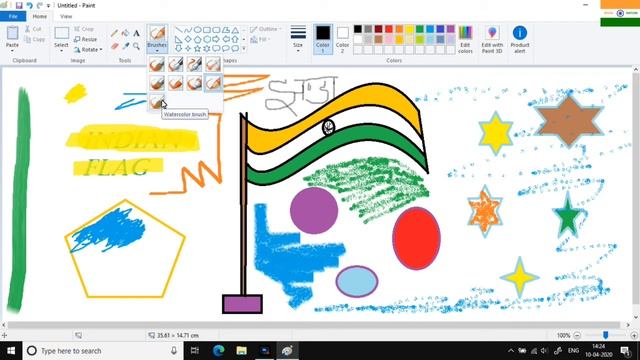The width and height of the screenshot is (640, 360).
Task: Switch to the View tab
Action: pos(66,16)
